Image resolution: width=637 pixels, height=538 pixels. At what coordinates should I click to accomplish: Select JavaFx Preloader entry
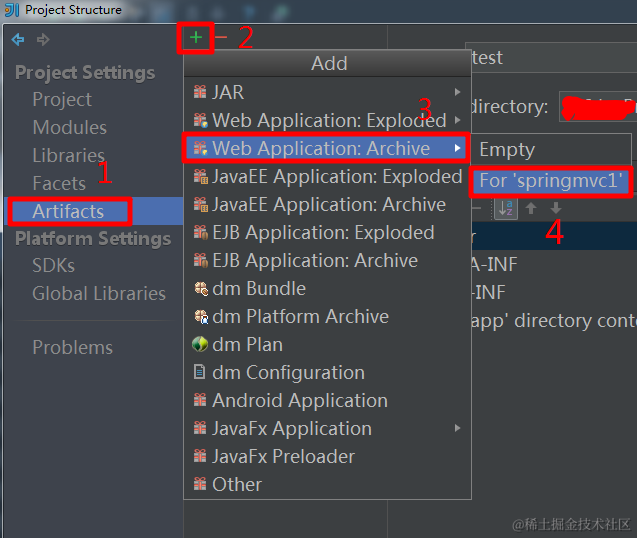(x=327, y=456)
